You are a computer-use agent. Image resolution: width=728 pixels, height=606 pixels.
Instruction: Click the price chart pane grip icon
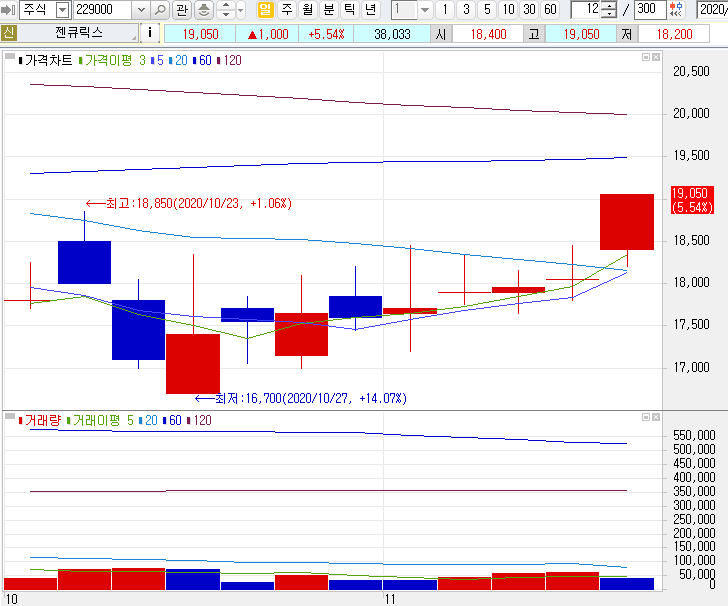tap(10, 57)
